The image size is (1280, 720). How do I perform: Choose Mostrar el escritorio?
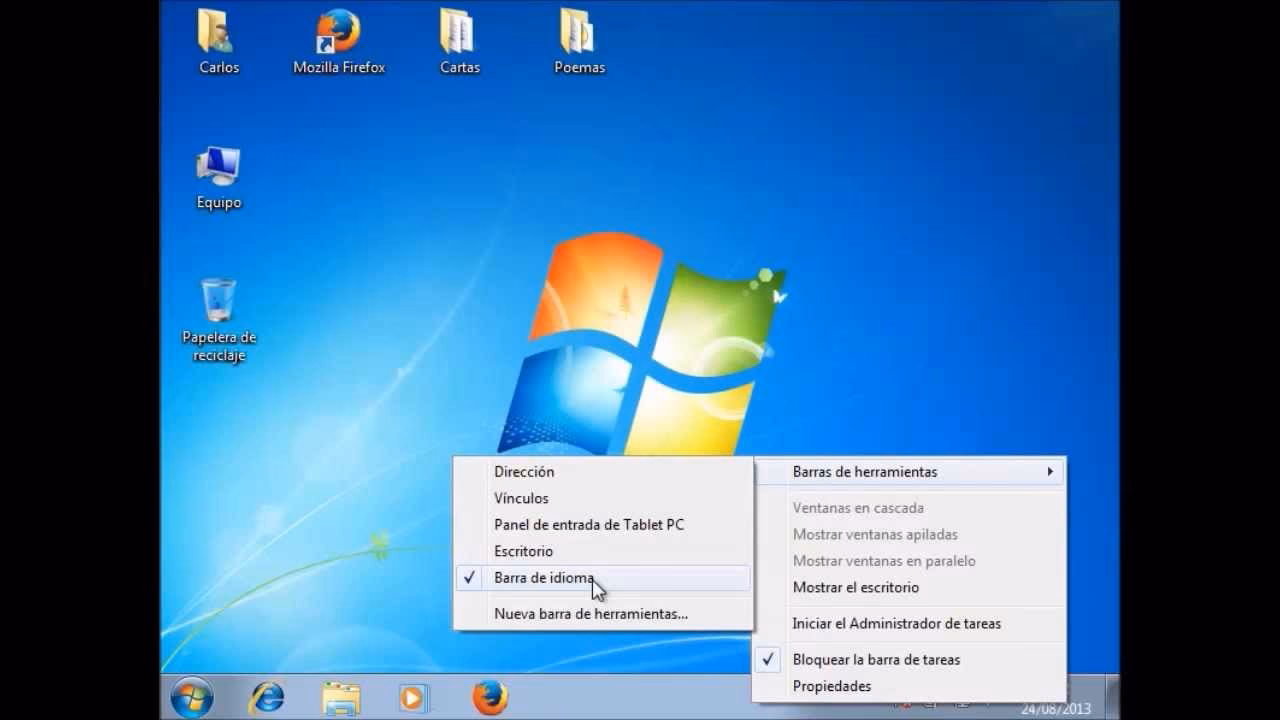pos(855,587)
